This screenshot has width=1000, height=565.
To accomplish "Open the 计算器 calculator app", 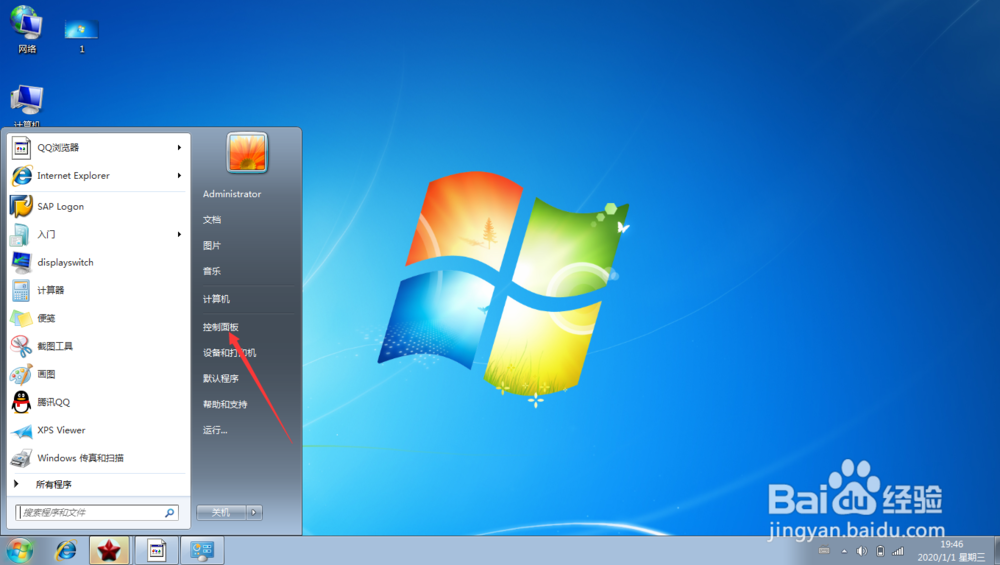I will tap(98, 290).
